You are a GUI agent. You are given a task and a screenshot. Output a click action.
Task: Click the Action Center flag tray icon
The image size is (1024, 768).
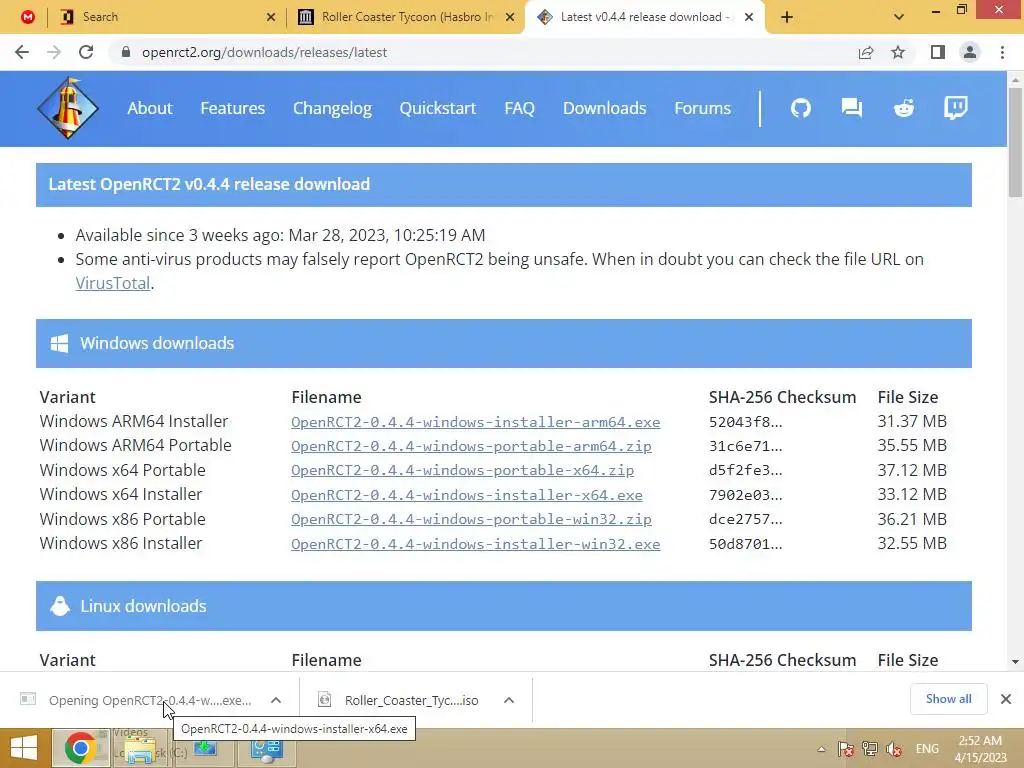coord(846,749)
